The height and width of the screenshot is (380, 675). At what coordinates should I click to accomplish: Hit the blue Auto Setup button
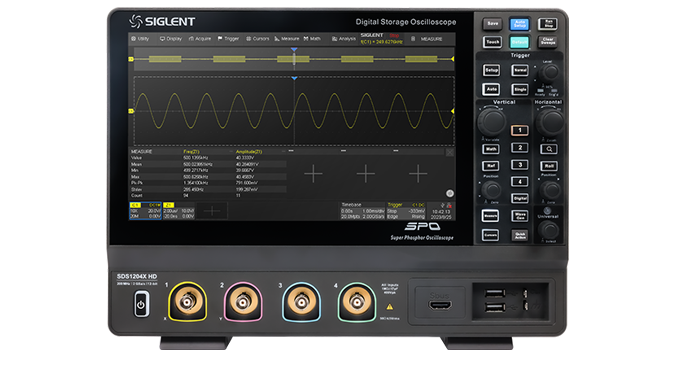(x=520, y=24)
